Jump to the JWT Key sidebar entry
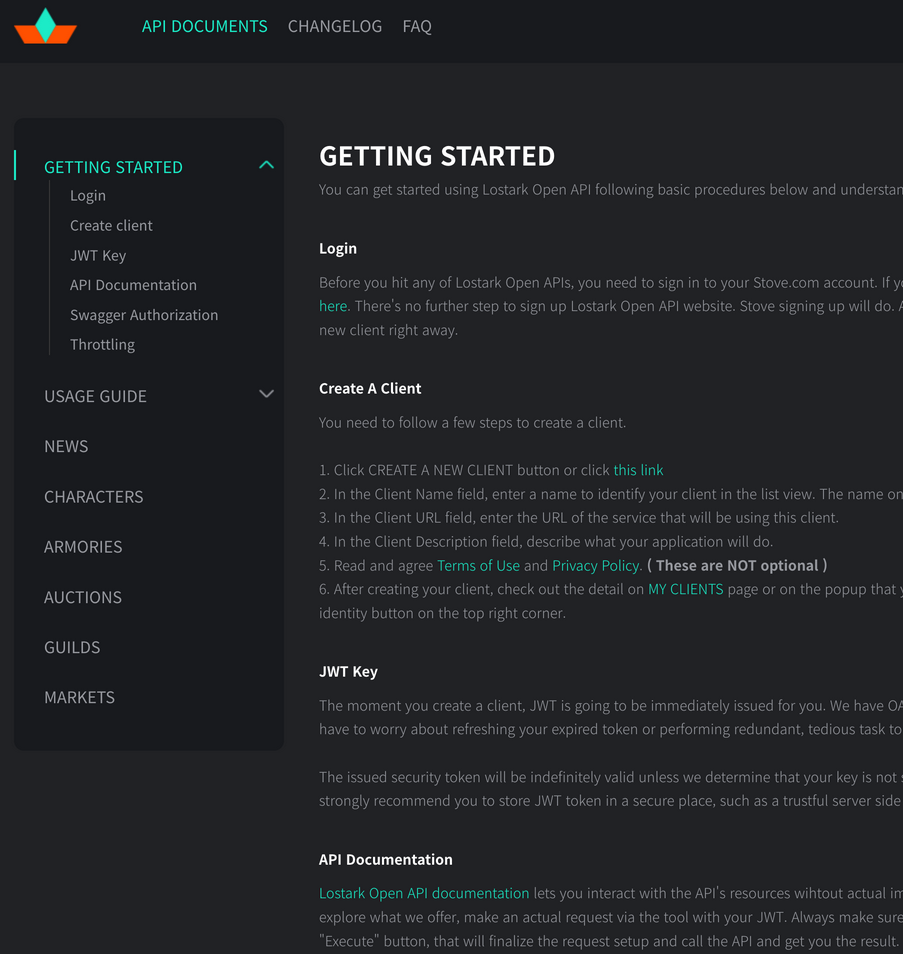The height and width of the screenshot is (954, 903). tap(98, 256)
